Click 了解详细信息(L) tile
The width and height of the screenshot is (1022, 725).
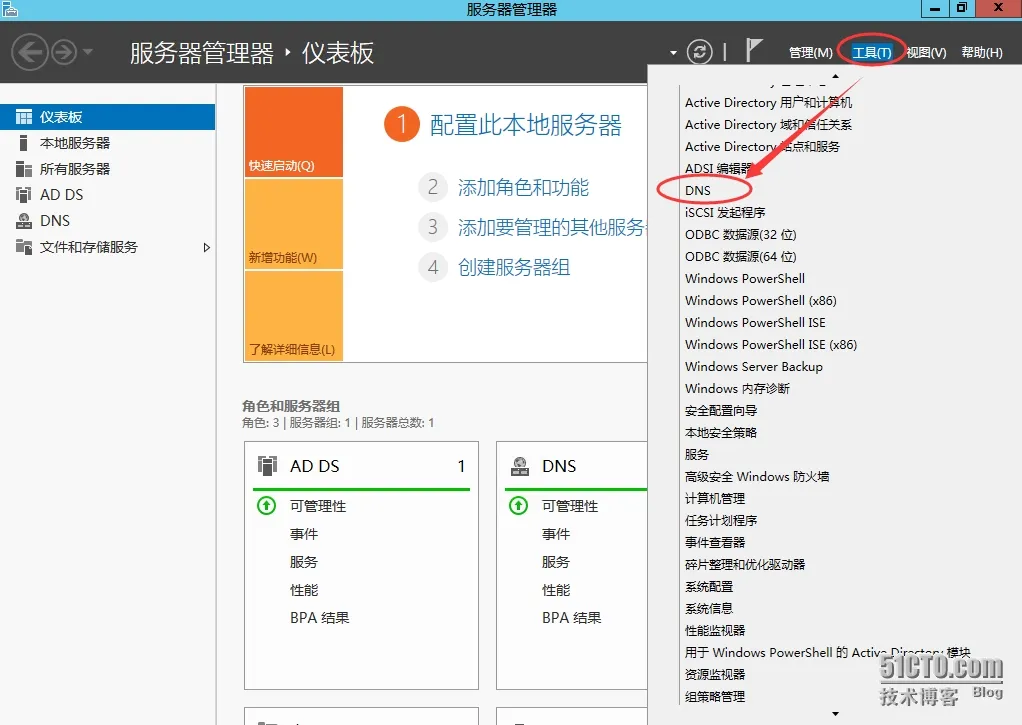pos(294,316)
